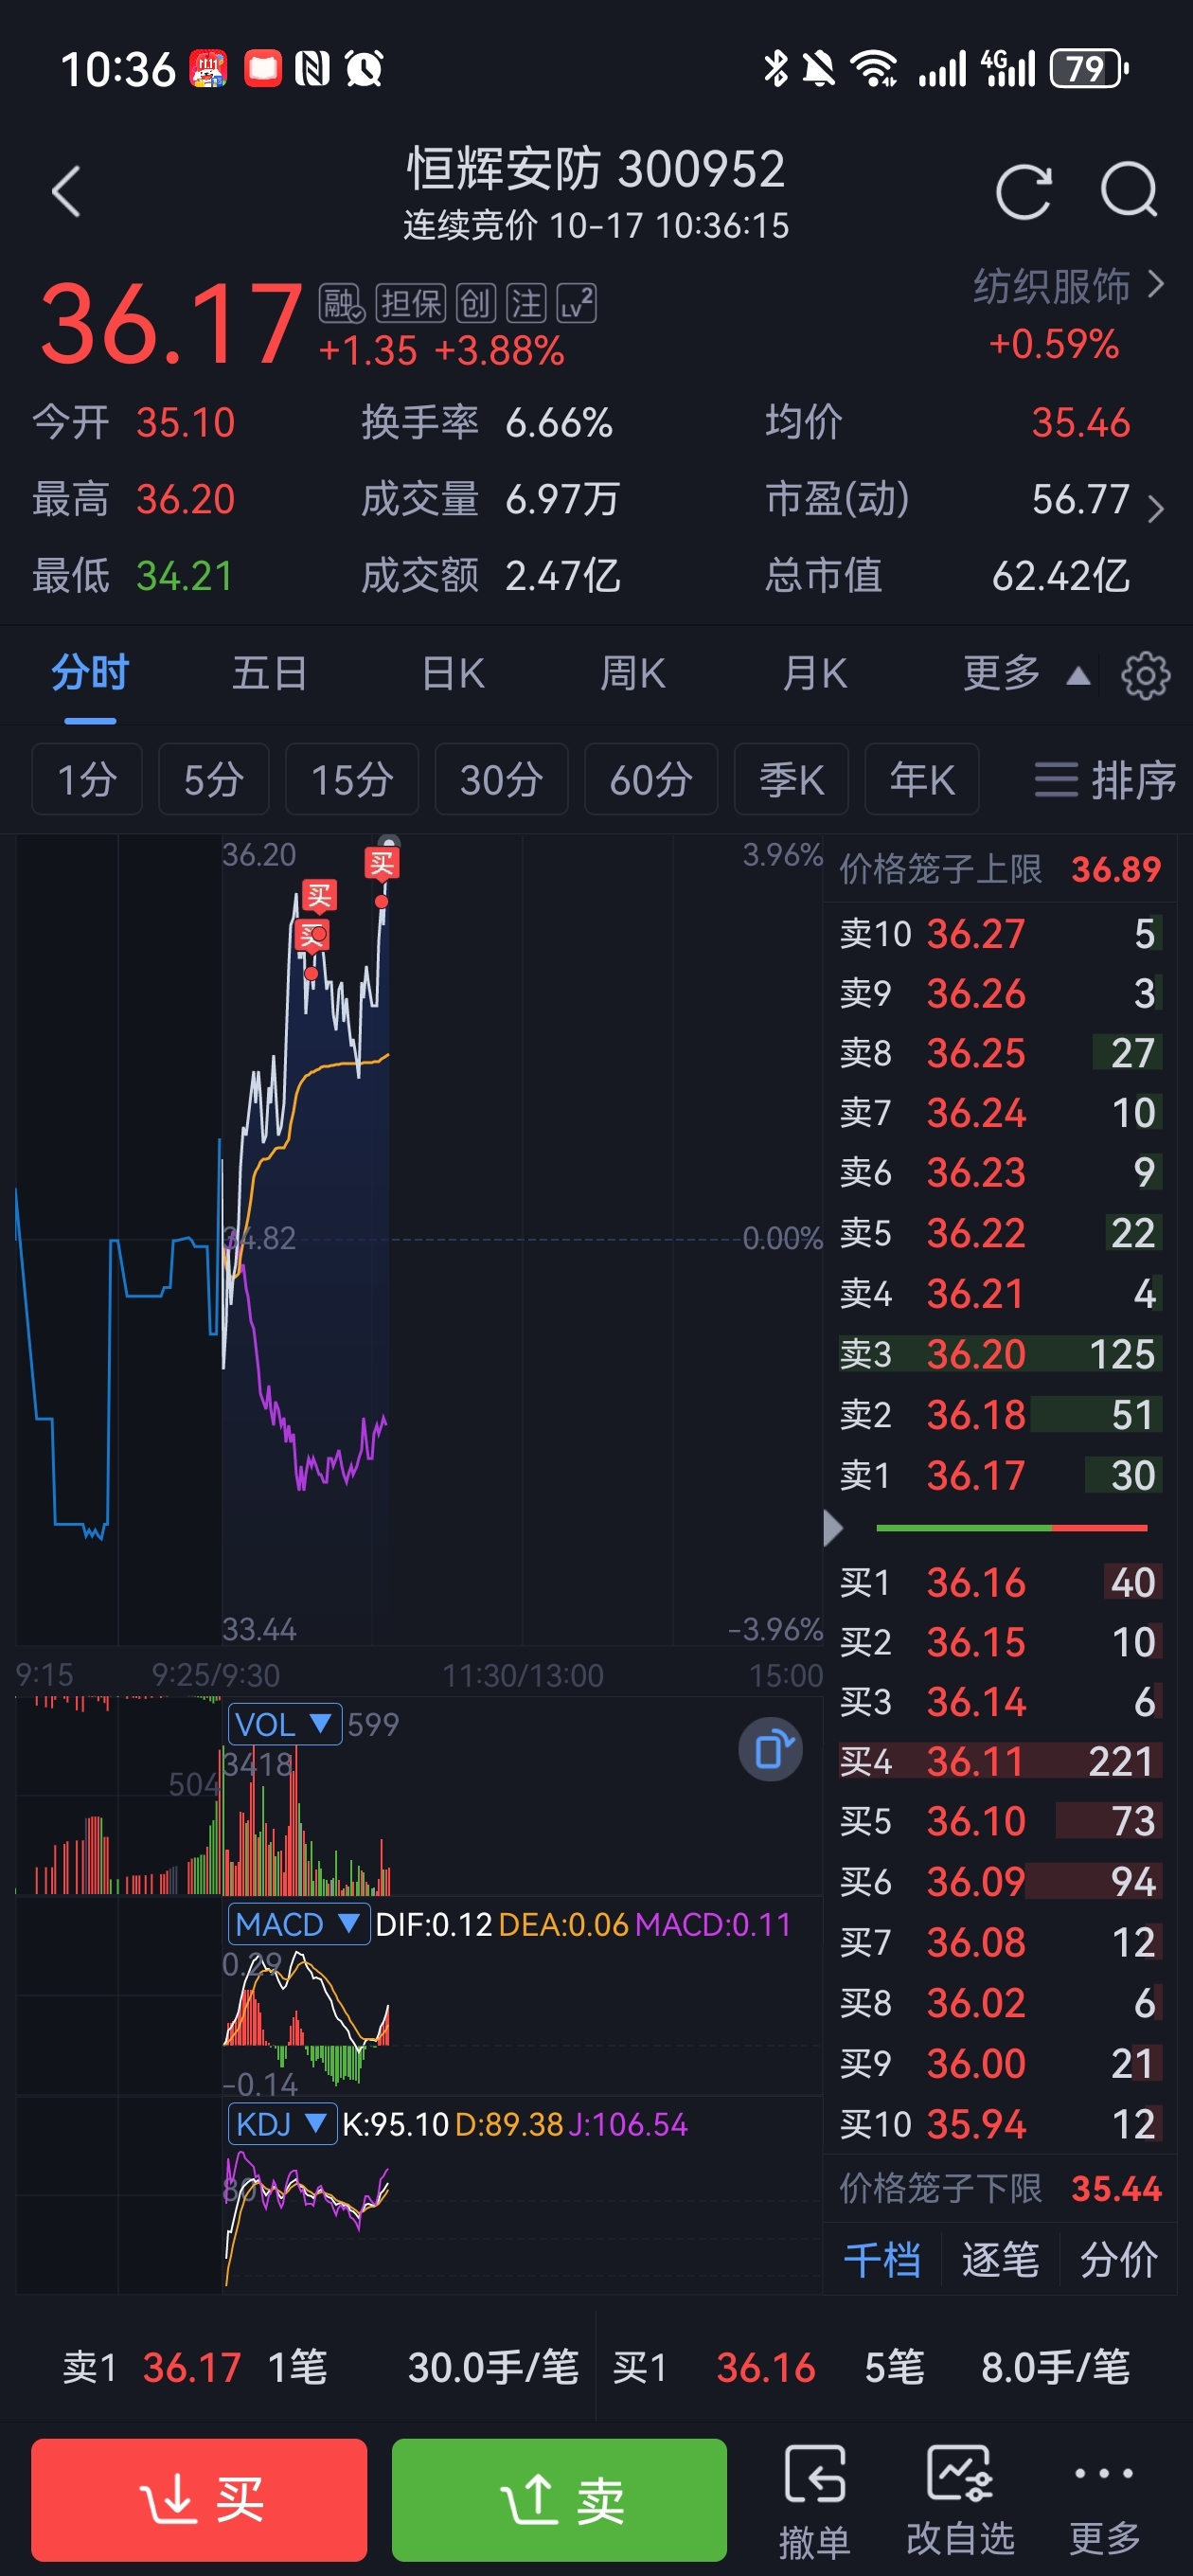Select 买10 bid row at 35.94
Image resolution: width=1193 pixels, height=2576 pixels.
pos(1000,2124)
